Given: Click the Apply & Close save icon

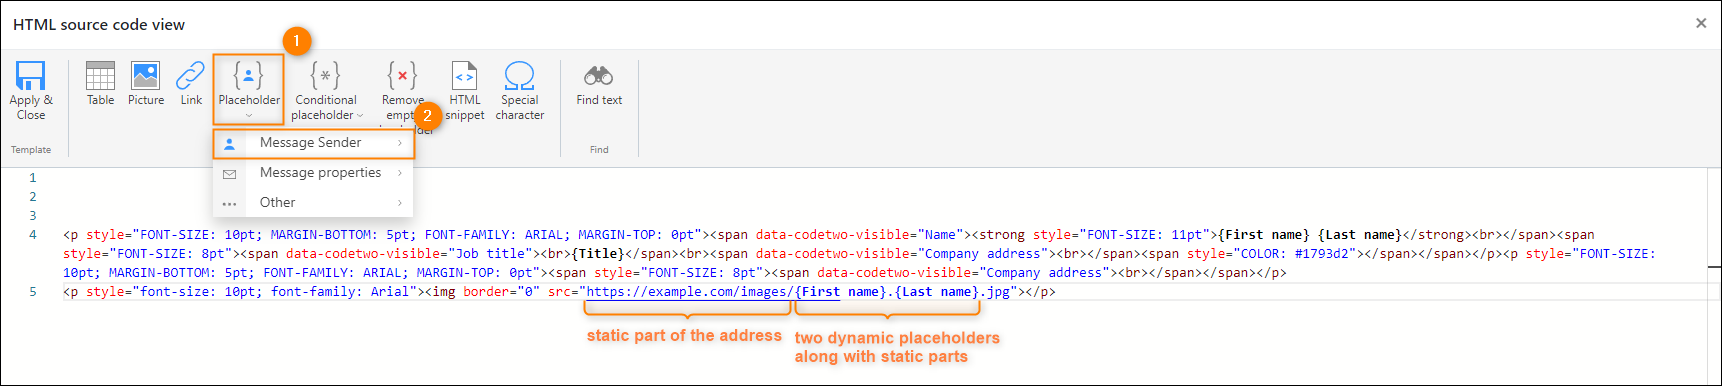Looking at the screenshot, I should [x=30, y=75].
